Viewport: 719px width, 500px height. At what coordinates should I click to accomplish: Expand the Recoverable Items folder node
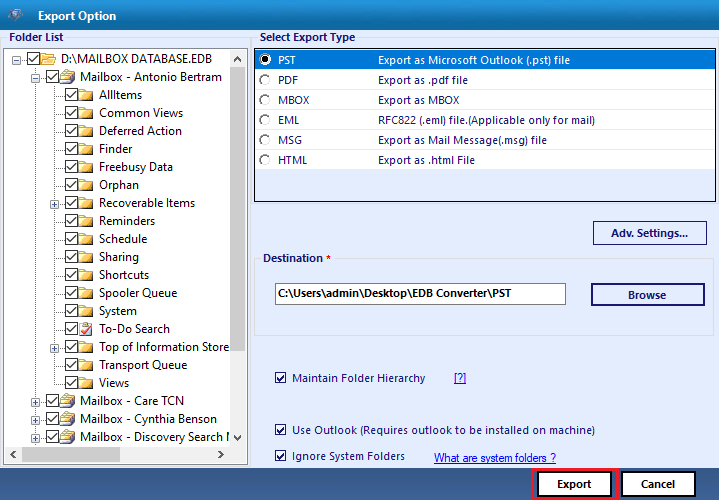tap(55, 203)
